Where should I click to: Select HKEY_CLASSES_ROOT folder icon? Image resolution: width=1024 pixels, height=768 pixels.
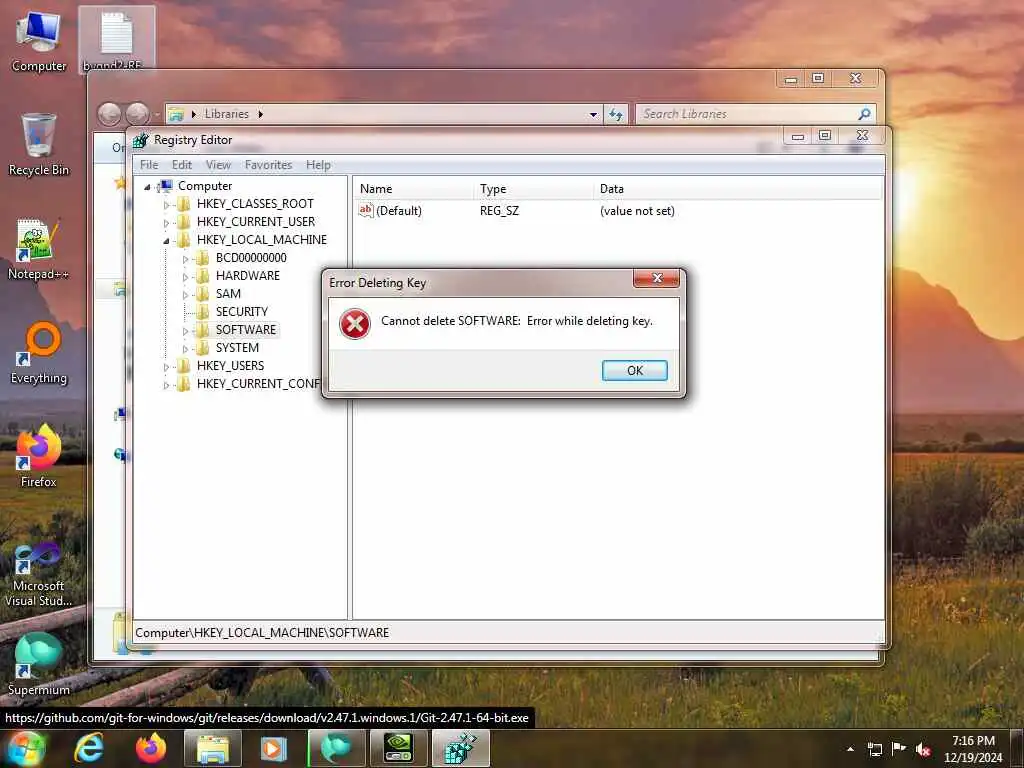(184, 204)
